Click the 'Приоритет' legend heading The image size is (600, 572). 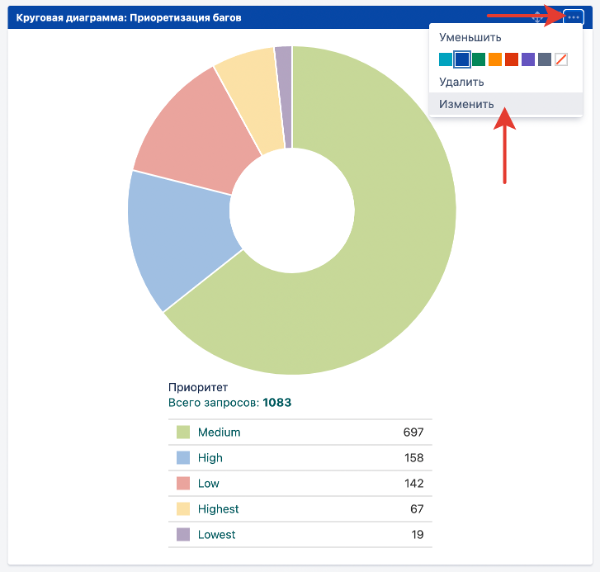click(x=198, y=388)
